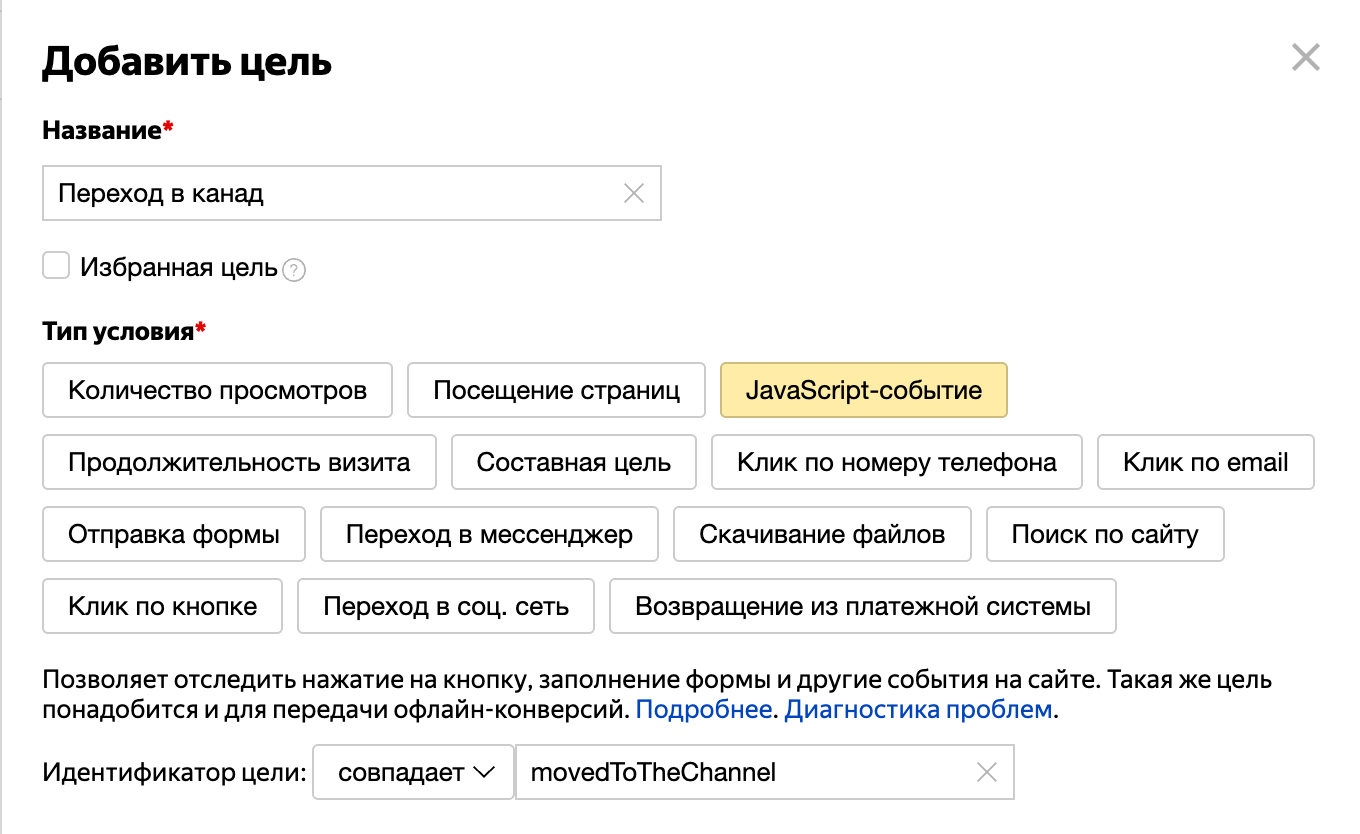Open the Диагностика проблем link
Image resolution: width=1360 pixels, height=834 pixels.
tap(916, 708)
